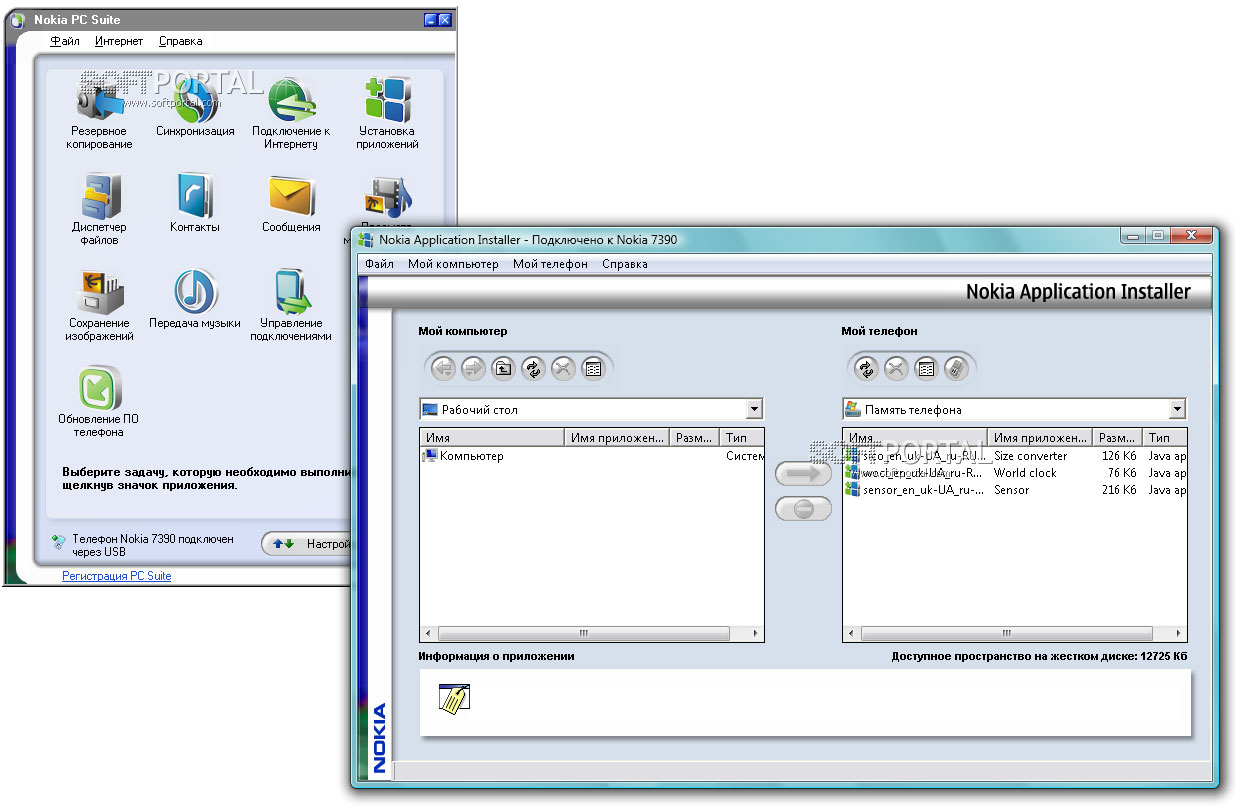The image size is (1235, 807).
Task: Click left scroll arrow of phone list
Action: click(x=851, y=634)
